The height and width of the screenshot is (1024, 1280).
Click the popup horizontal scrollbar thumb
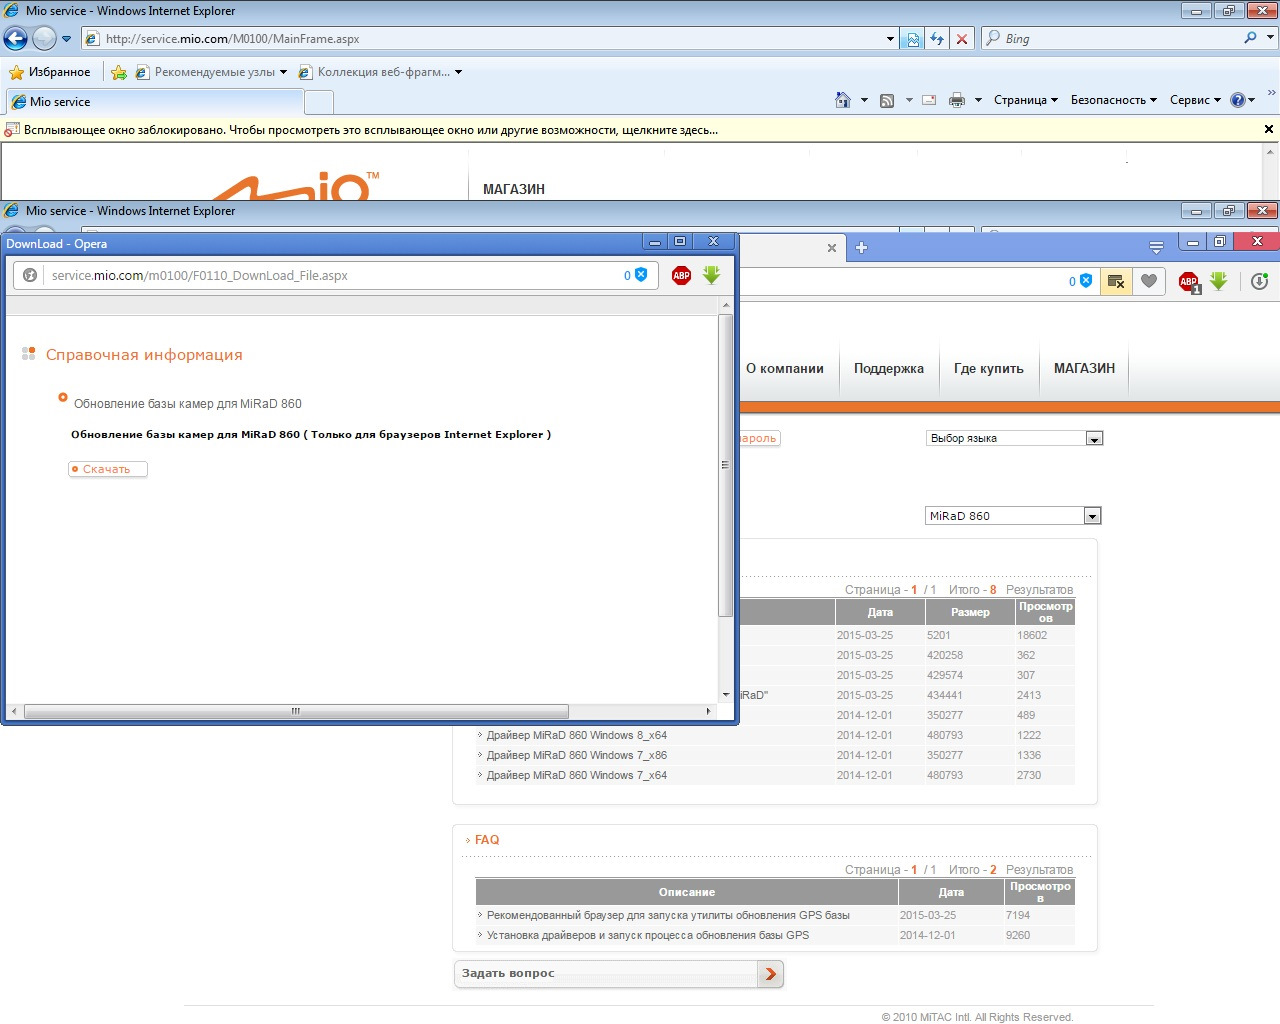pyautogui.click(x=296, y=711)
